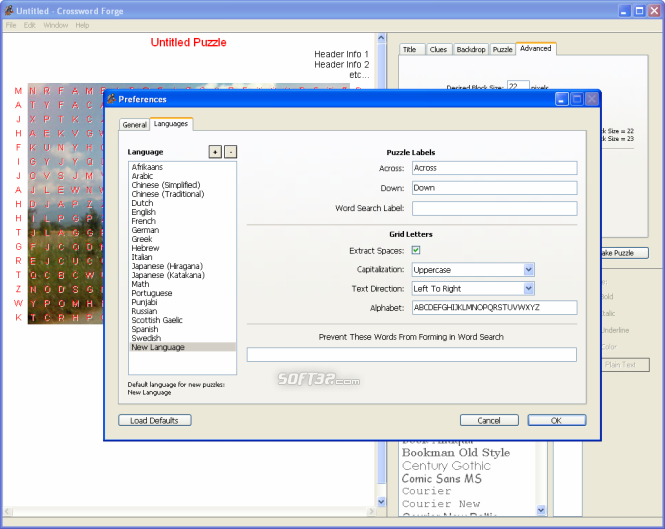Click puzzle preview scroll down arrow
The height and width of the screenshot is (529, 665).
(381, 501)
